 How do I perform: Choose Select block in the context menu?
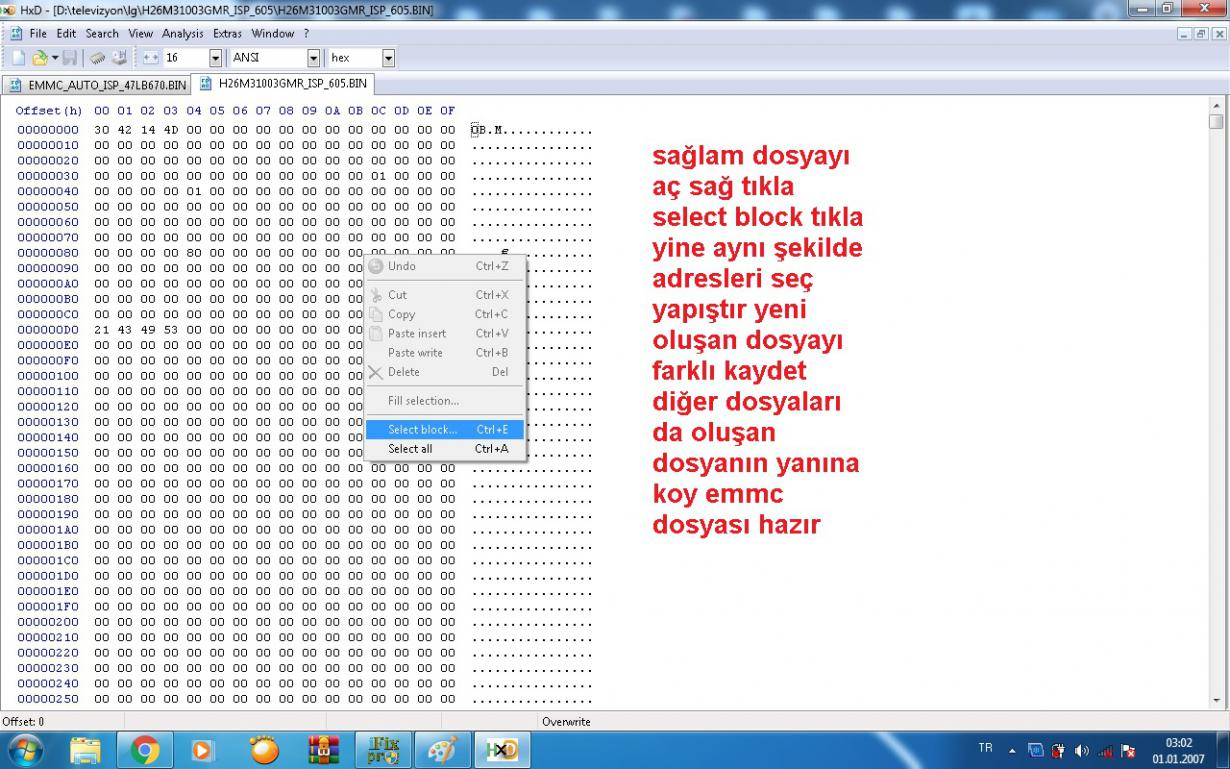pyautogui.click(x=422, y=430)
